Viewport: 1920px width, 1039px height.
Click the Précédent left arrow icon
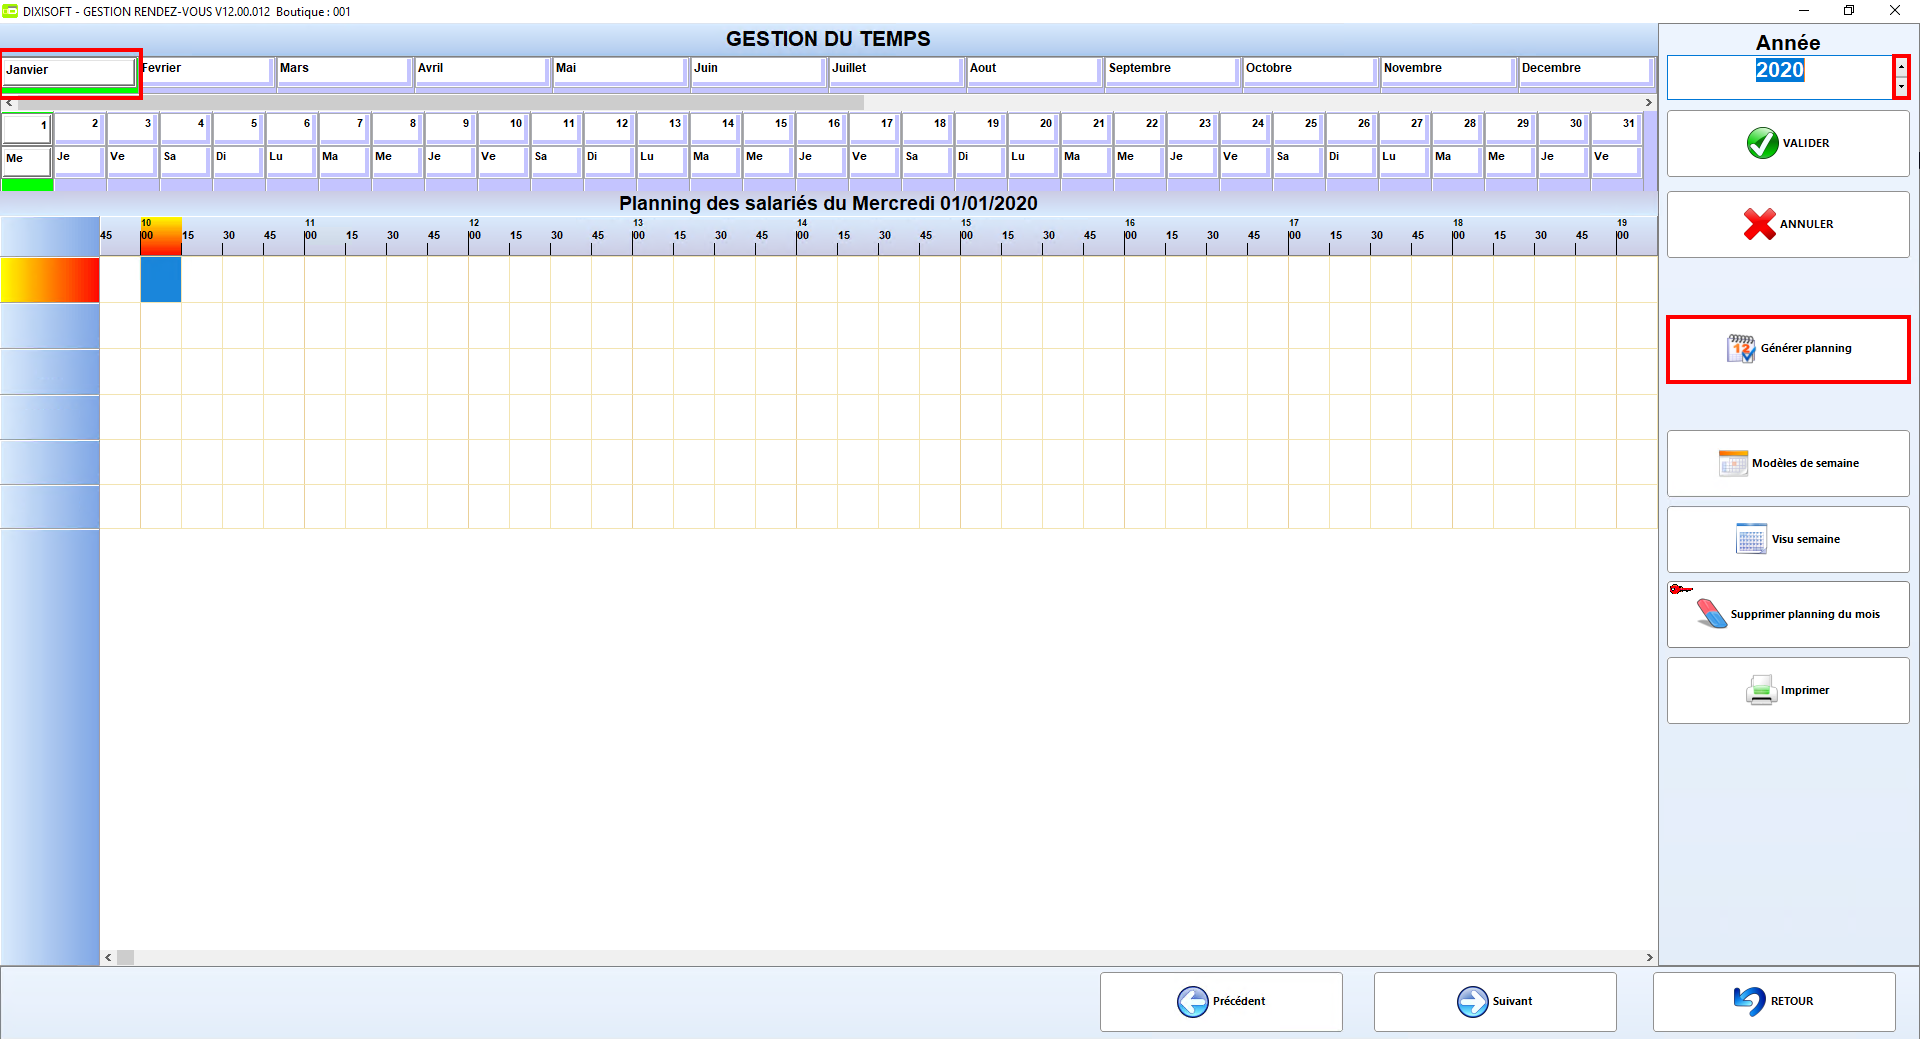pyautogui.click(x=1192, y=1001)
